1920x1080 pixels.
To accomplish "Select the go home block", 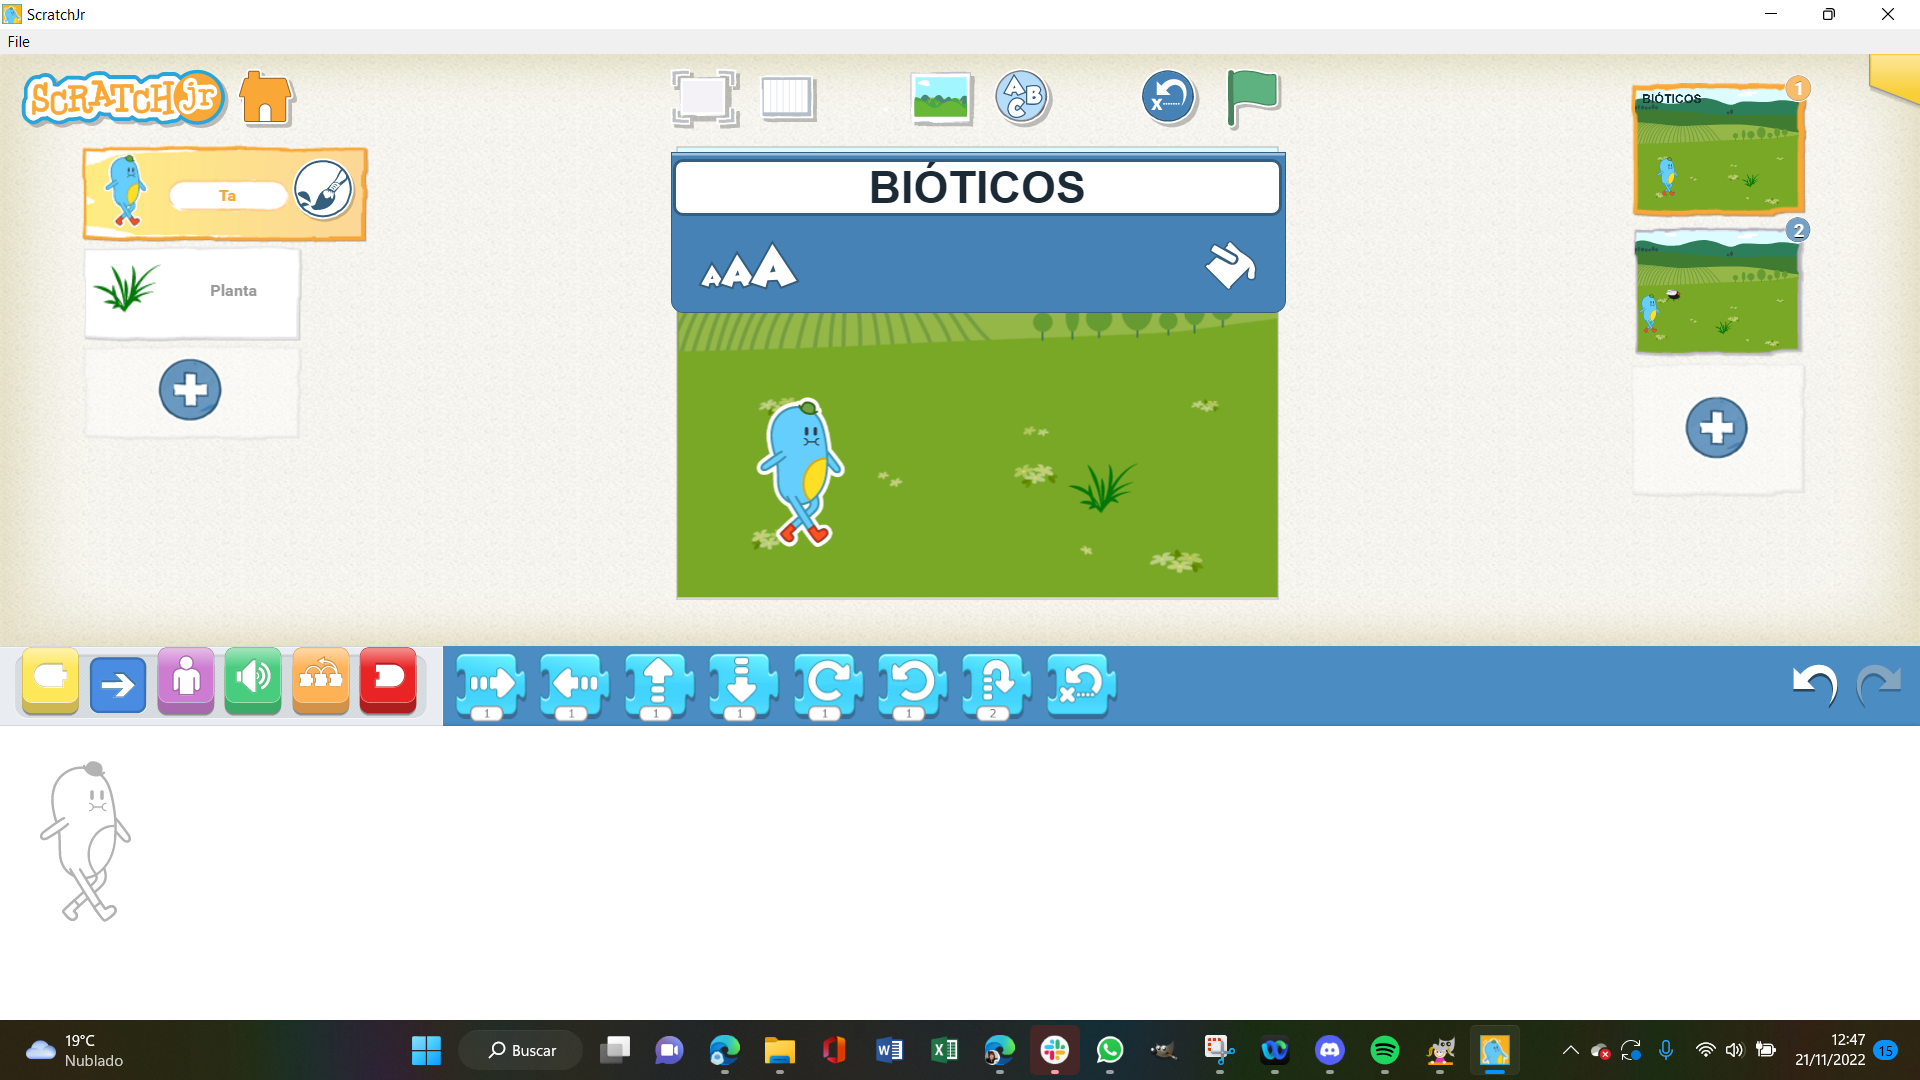I will pyautogui.click(x=1081, y=686).
